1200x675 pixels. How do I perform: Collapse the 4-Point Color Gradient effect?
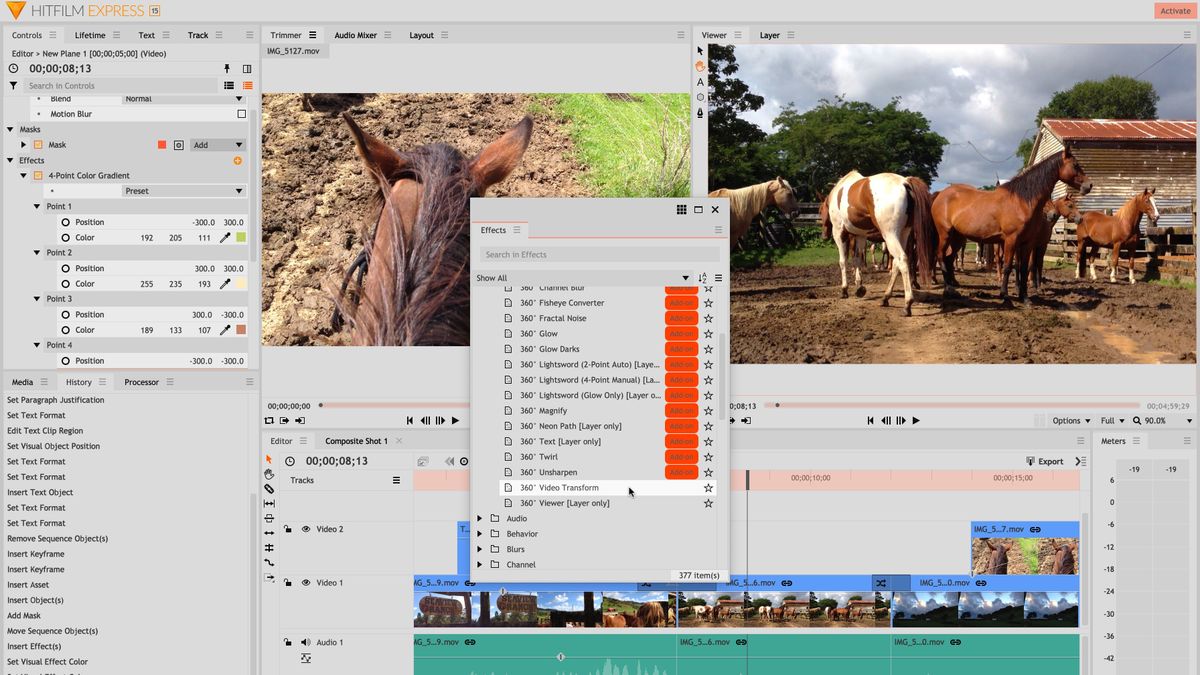tap(22, 175)
